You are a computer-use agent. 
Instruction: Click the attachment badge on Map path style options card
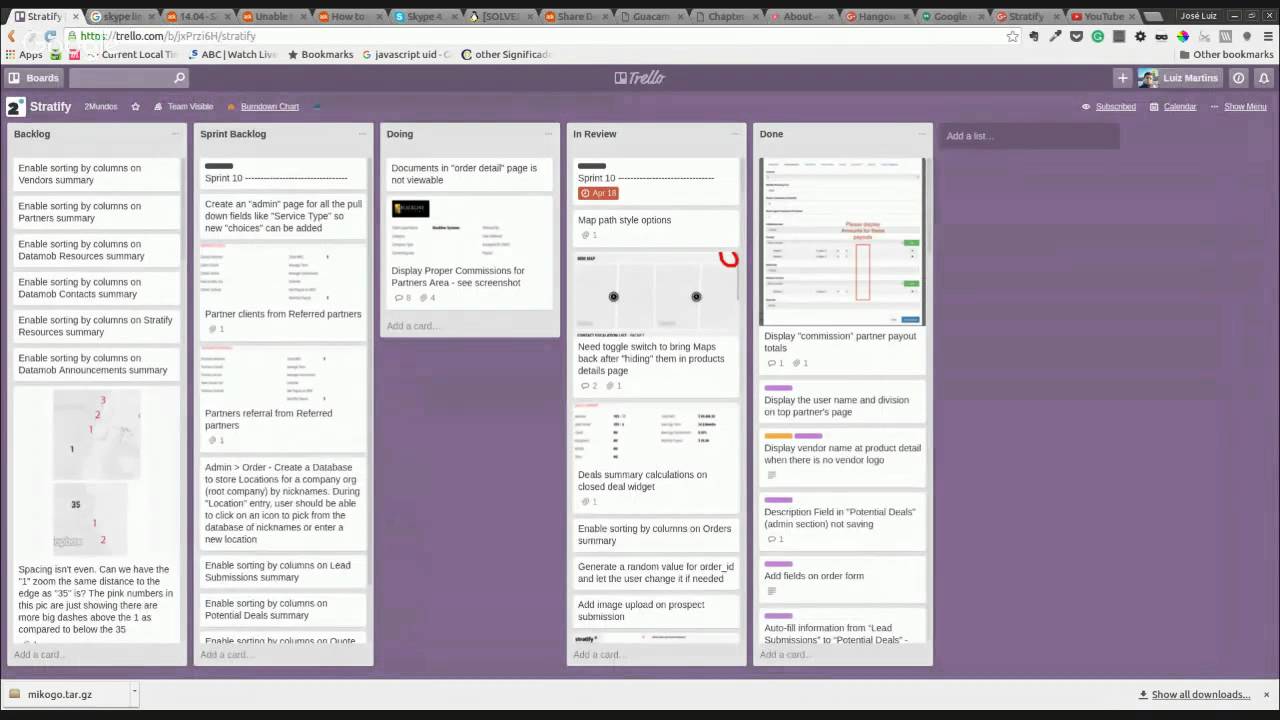589,236
